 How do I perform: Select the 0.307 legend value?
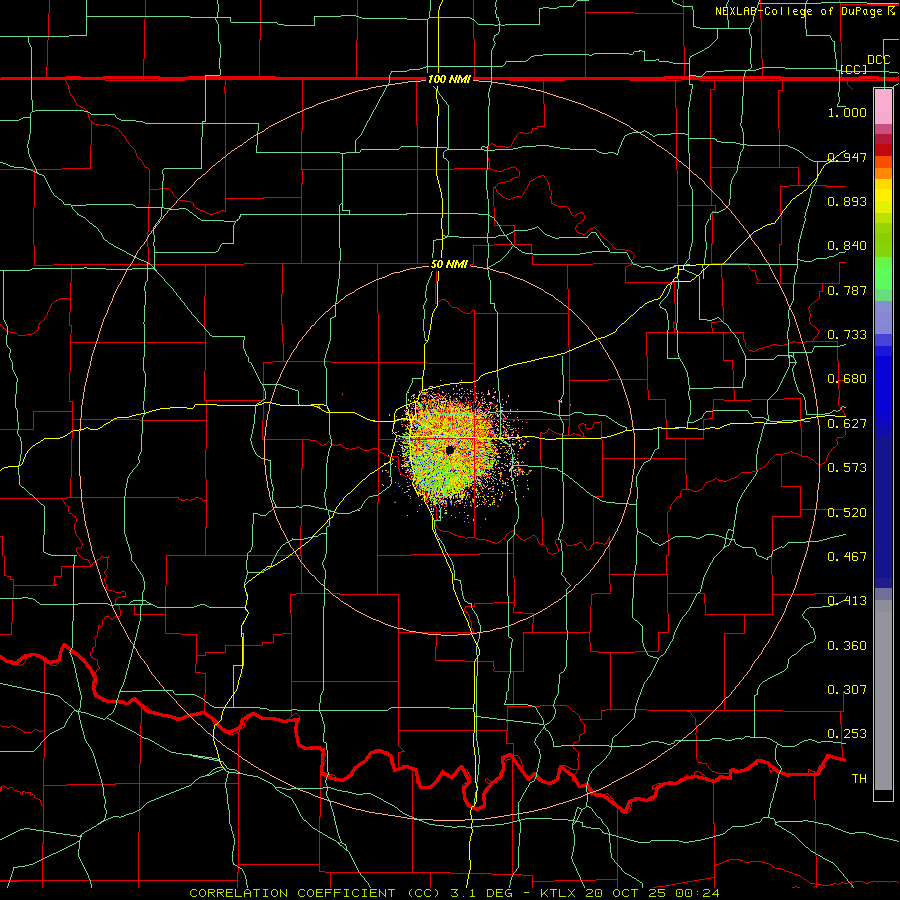coord(847,690)
